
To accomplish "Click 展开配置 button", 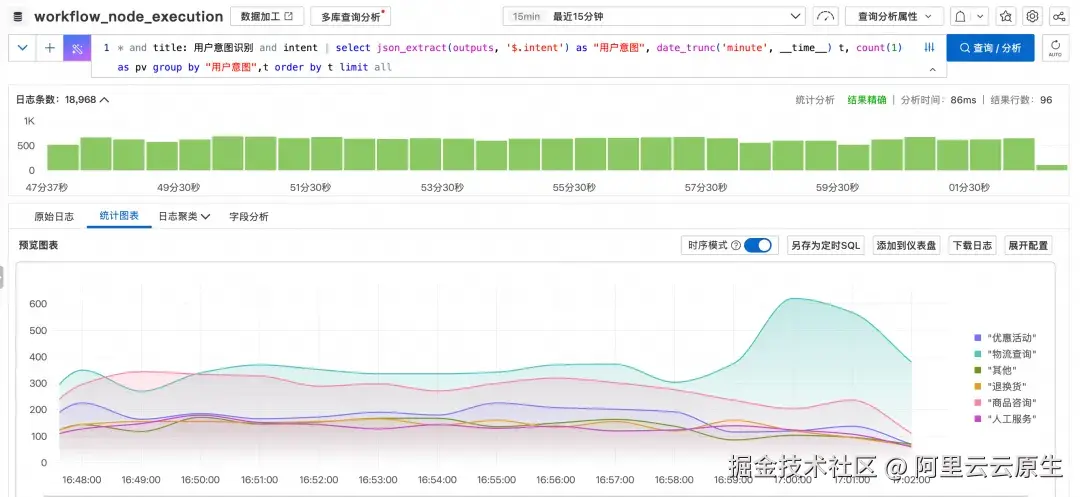I will coord(1028,245).
